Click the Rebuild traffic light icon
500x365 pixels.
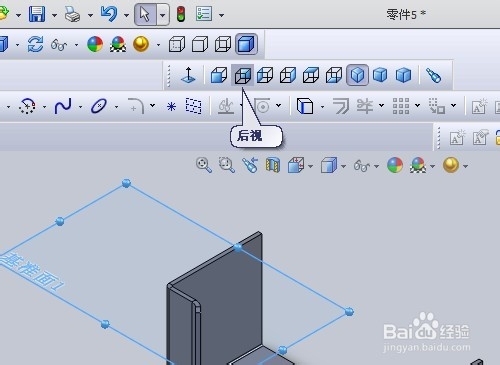[181, 14]
